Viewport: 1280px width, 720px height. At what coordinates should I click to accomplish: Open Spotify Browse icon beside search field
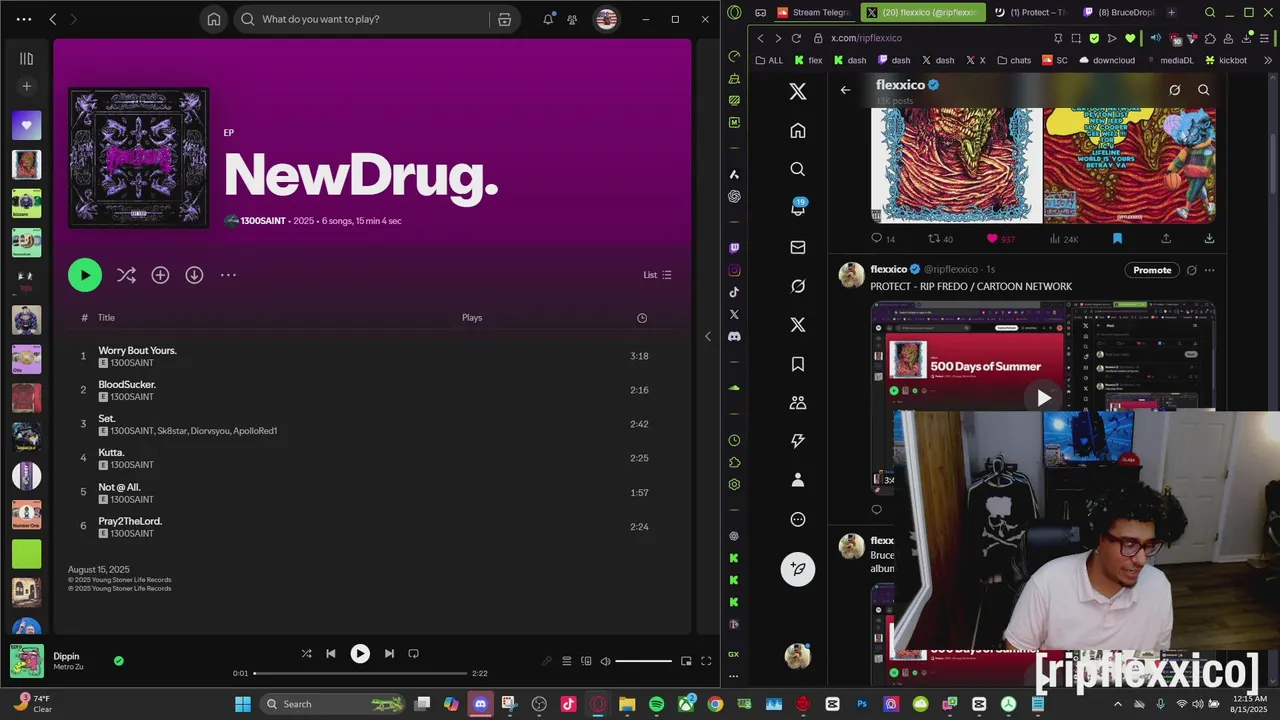(504, 19)
